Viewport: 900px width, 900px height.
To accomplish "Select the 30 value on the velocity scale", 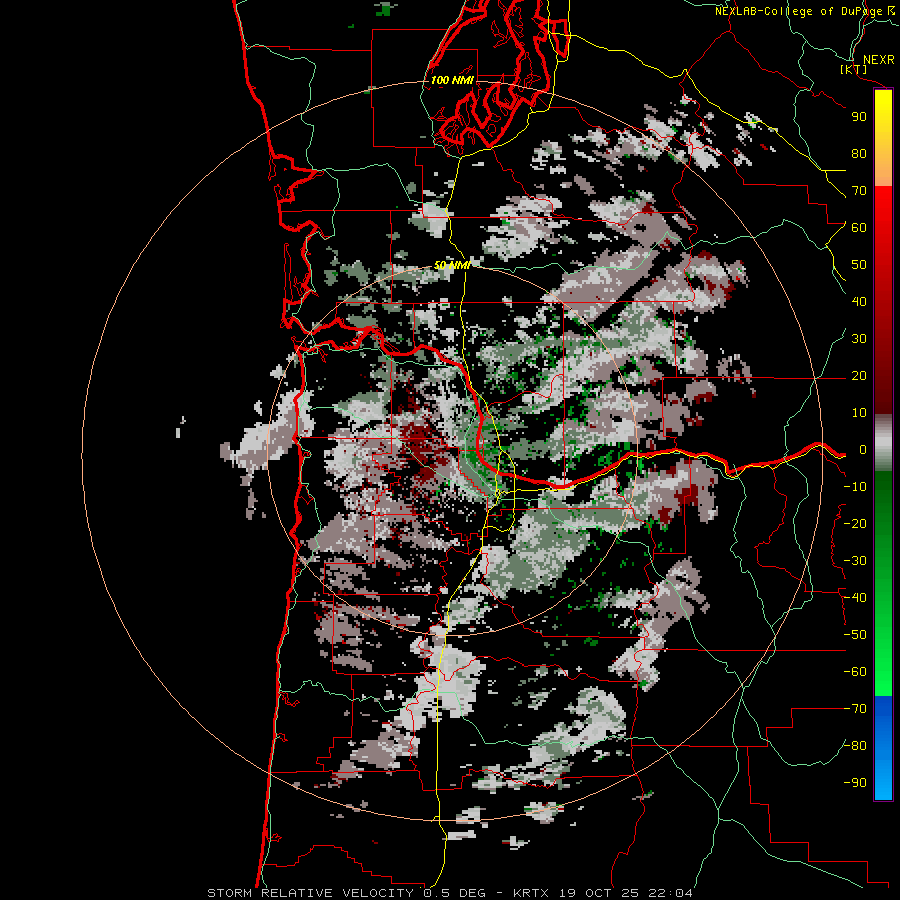I will pos(859,339).
